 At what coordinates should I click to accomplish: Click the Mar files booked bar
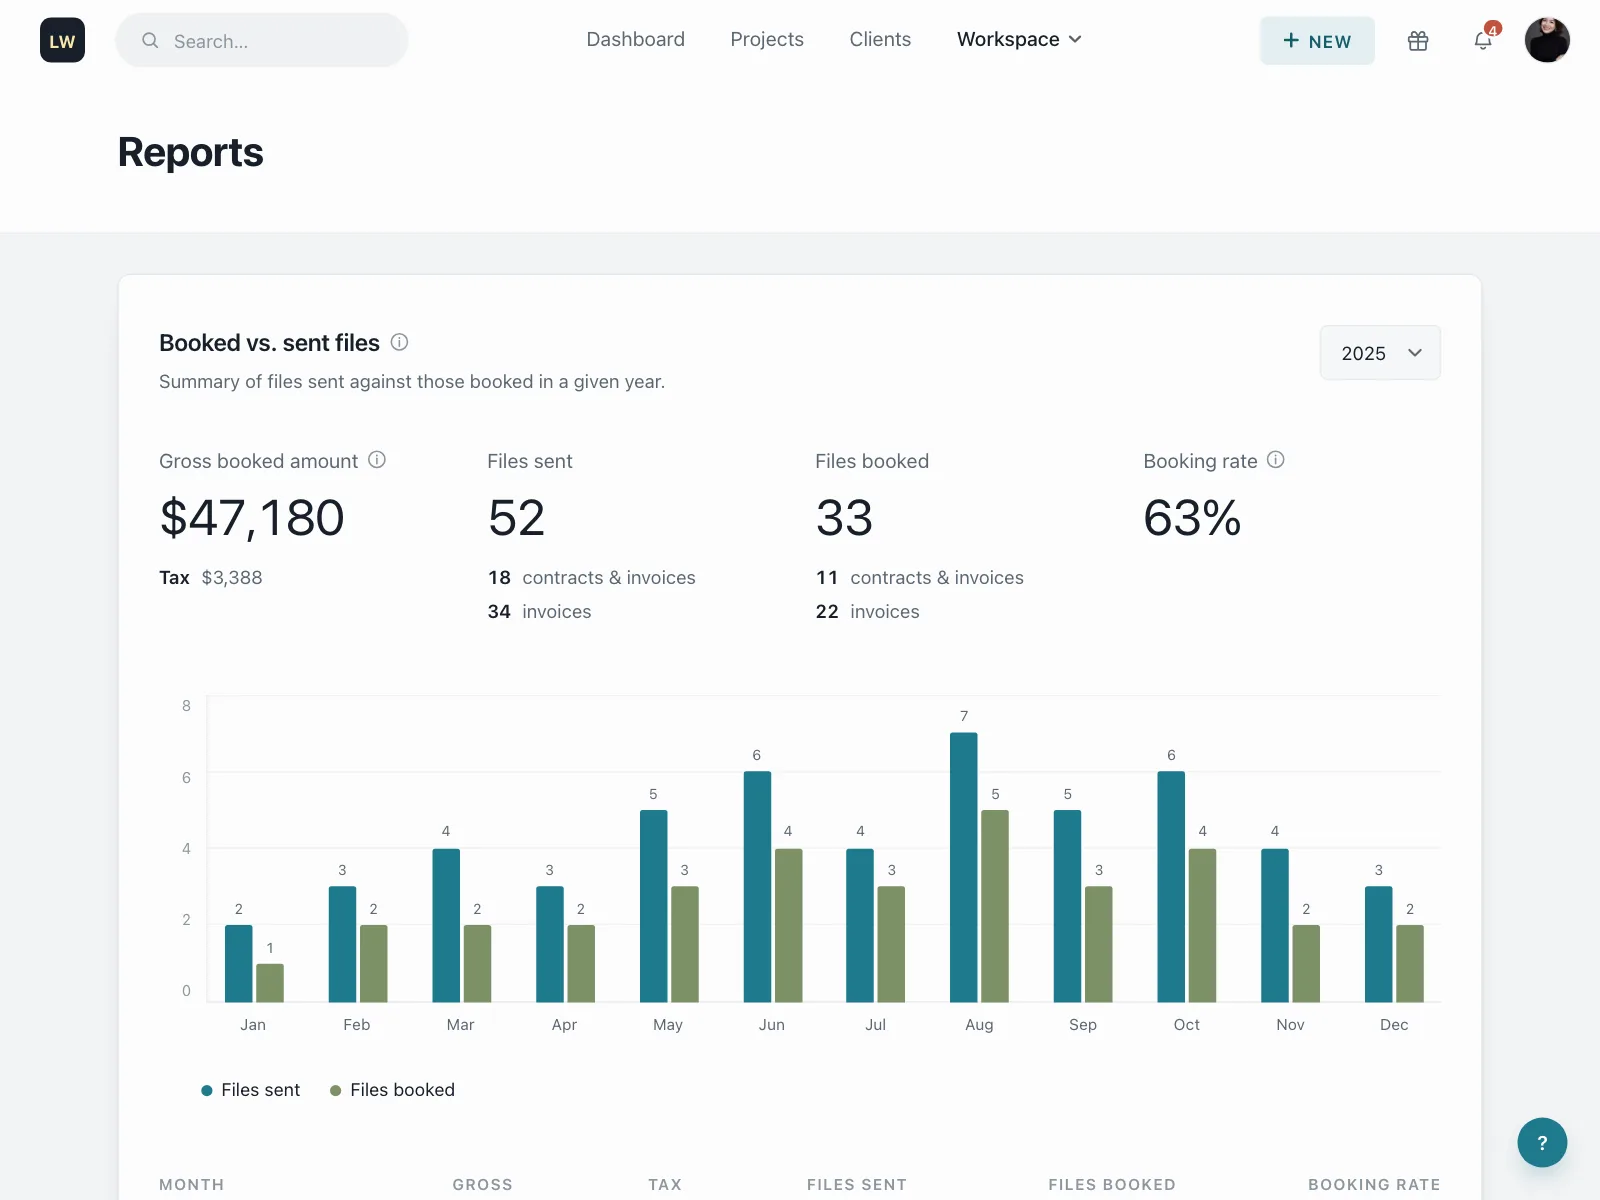pos(477,963)
